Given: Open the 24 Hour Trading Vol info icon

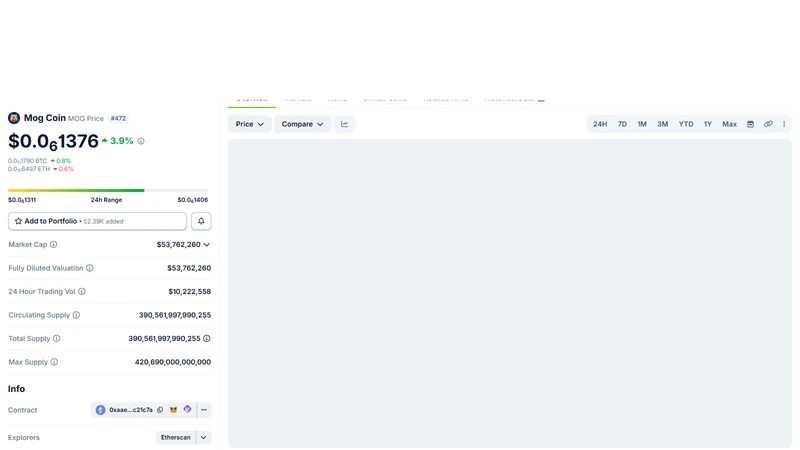Looking at the screenshot, I should [x=82, y=292].
